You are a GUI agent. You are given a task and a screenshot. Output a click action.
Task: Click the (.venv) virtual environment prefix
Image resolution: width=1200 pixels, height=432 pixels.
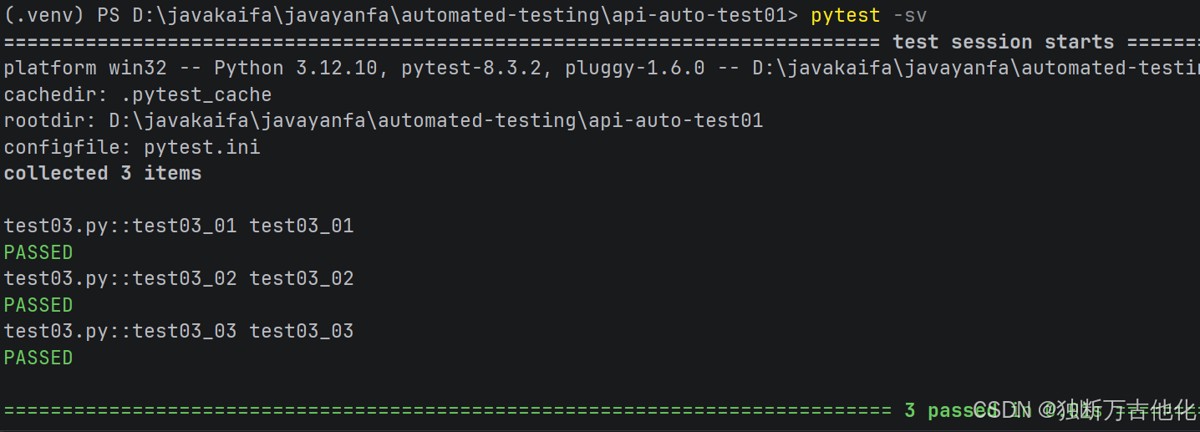click(x=44, y=15)
